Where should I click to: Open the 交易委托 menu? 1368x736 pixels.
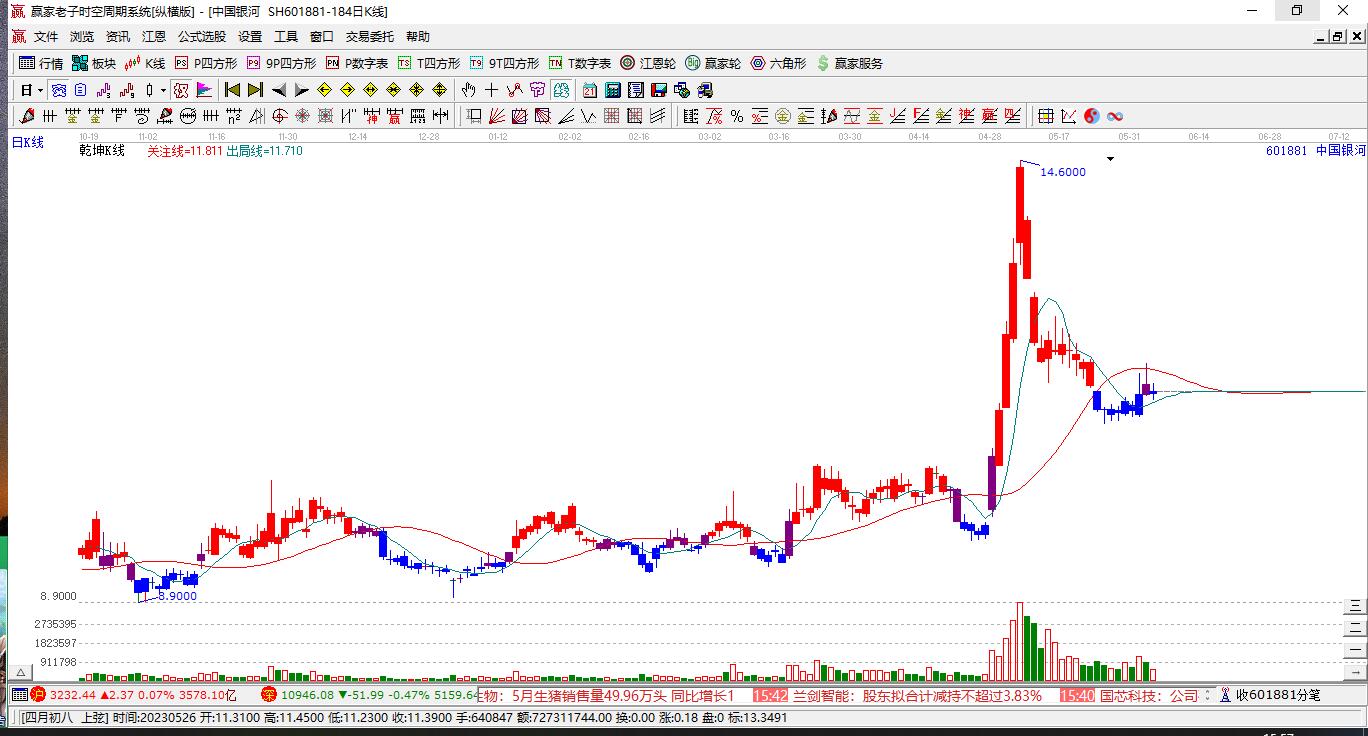pos(370,36)
